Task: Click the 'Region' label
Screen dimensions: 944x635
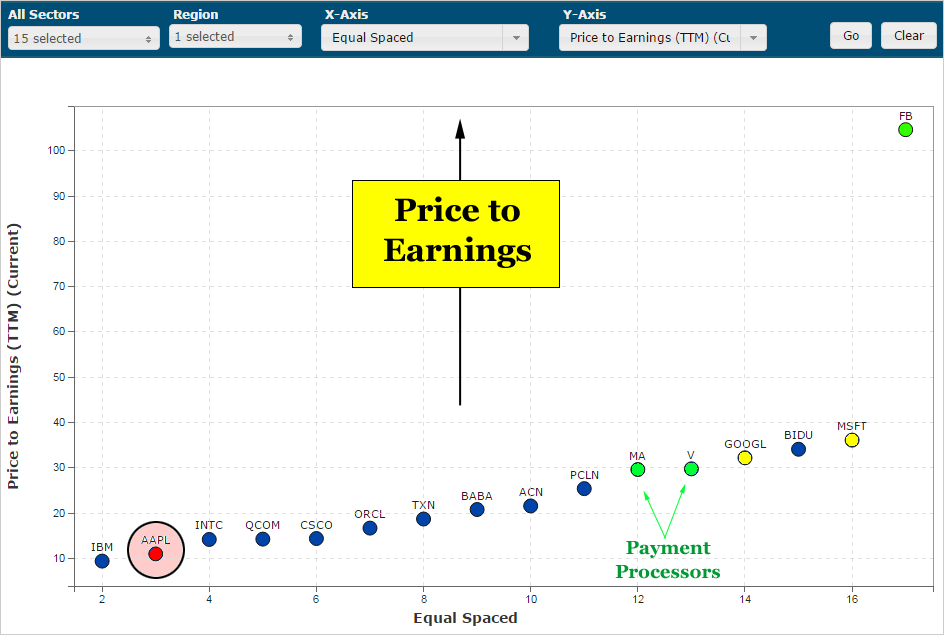Action: (x=196, y=14)
